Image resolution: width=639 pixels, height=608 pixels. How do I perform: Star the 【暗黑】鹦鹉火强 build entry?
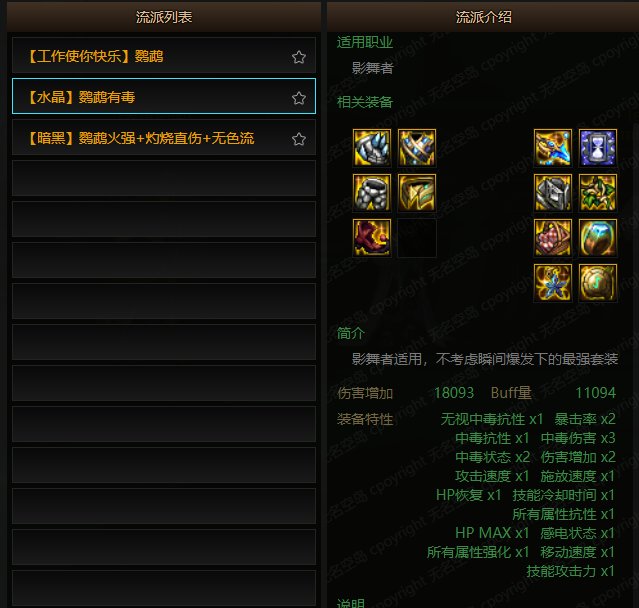(299, 139)
